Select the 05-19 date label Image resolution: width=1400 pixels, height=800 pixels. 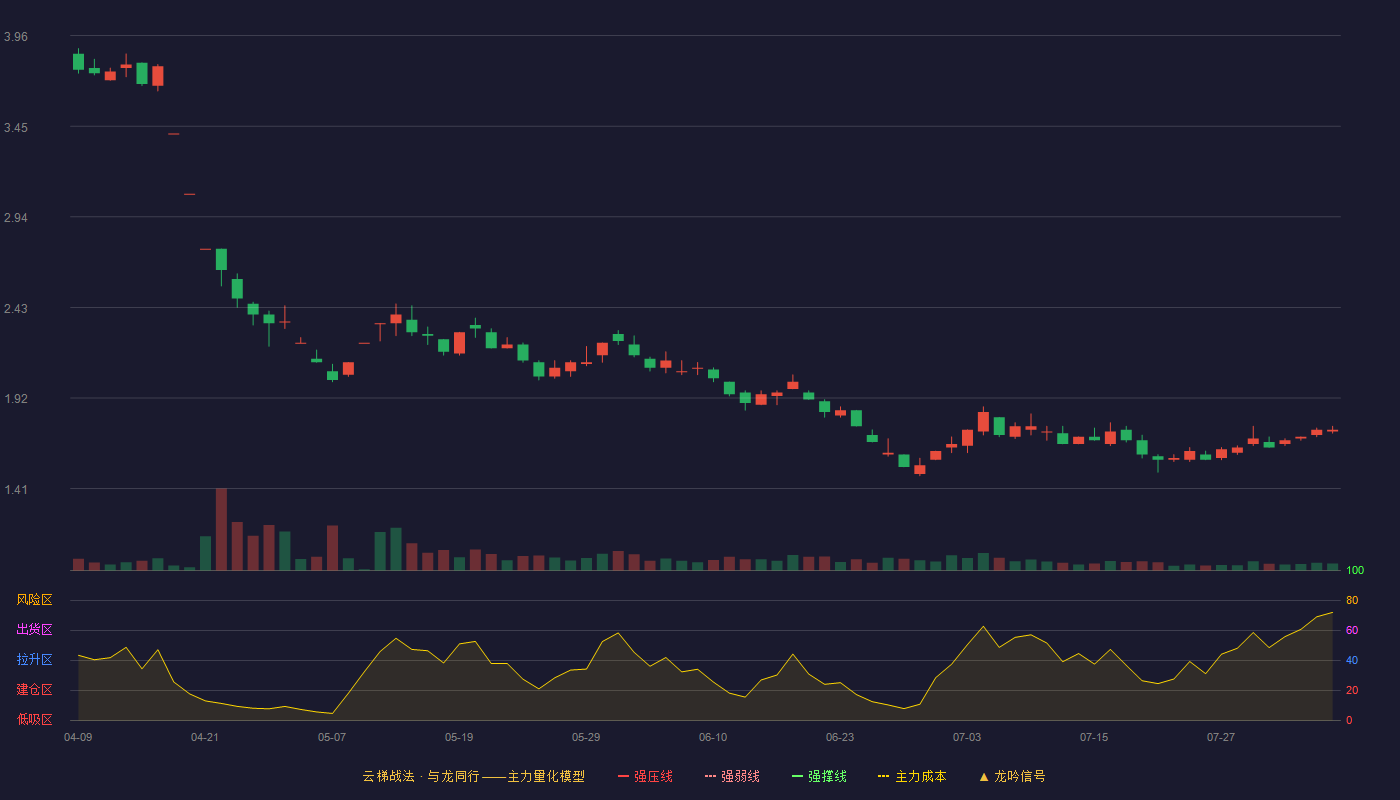coord(459,737)
